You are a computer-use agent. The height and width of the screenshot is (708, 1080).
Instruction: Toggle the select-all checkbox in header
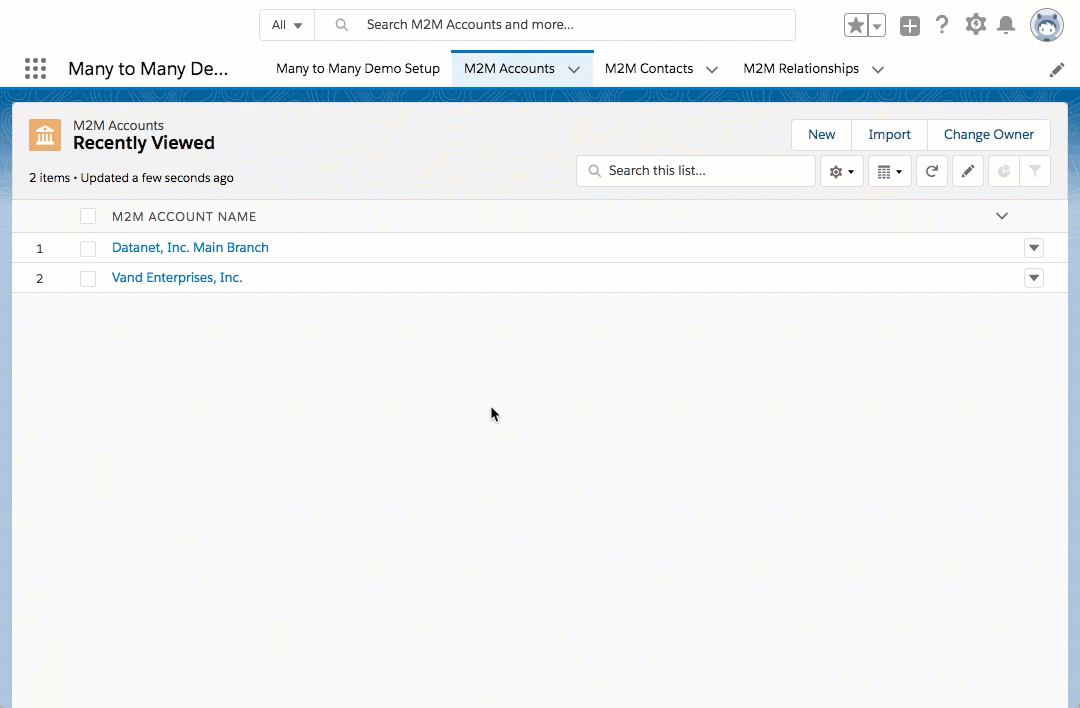click(x=87, y=216)
